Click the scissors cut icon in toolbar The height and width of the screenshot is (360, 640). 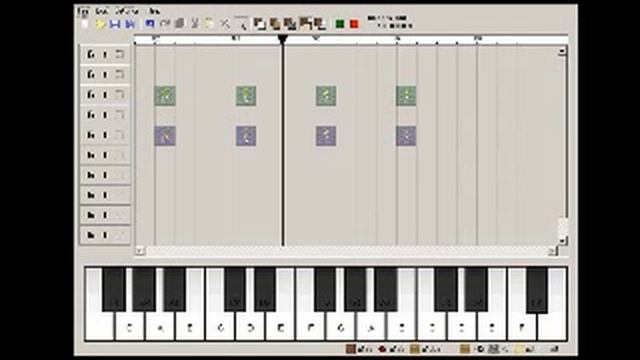194,24
